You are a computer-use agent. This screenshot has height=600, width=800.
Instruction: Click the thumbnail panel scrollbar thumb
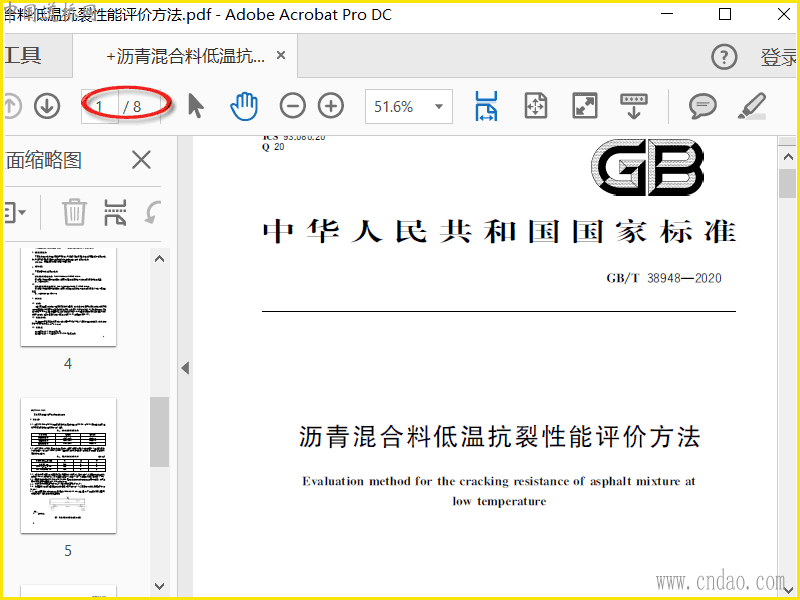click(x=160, y=432)
